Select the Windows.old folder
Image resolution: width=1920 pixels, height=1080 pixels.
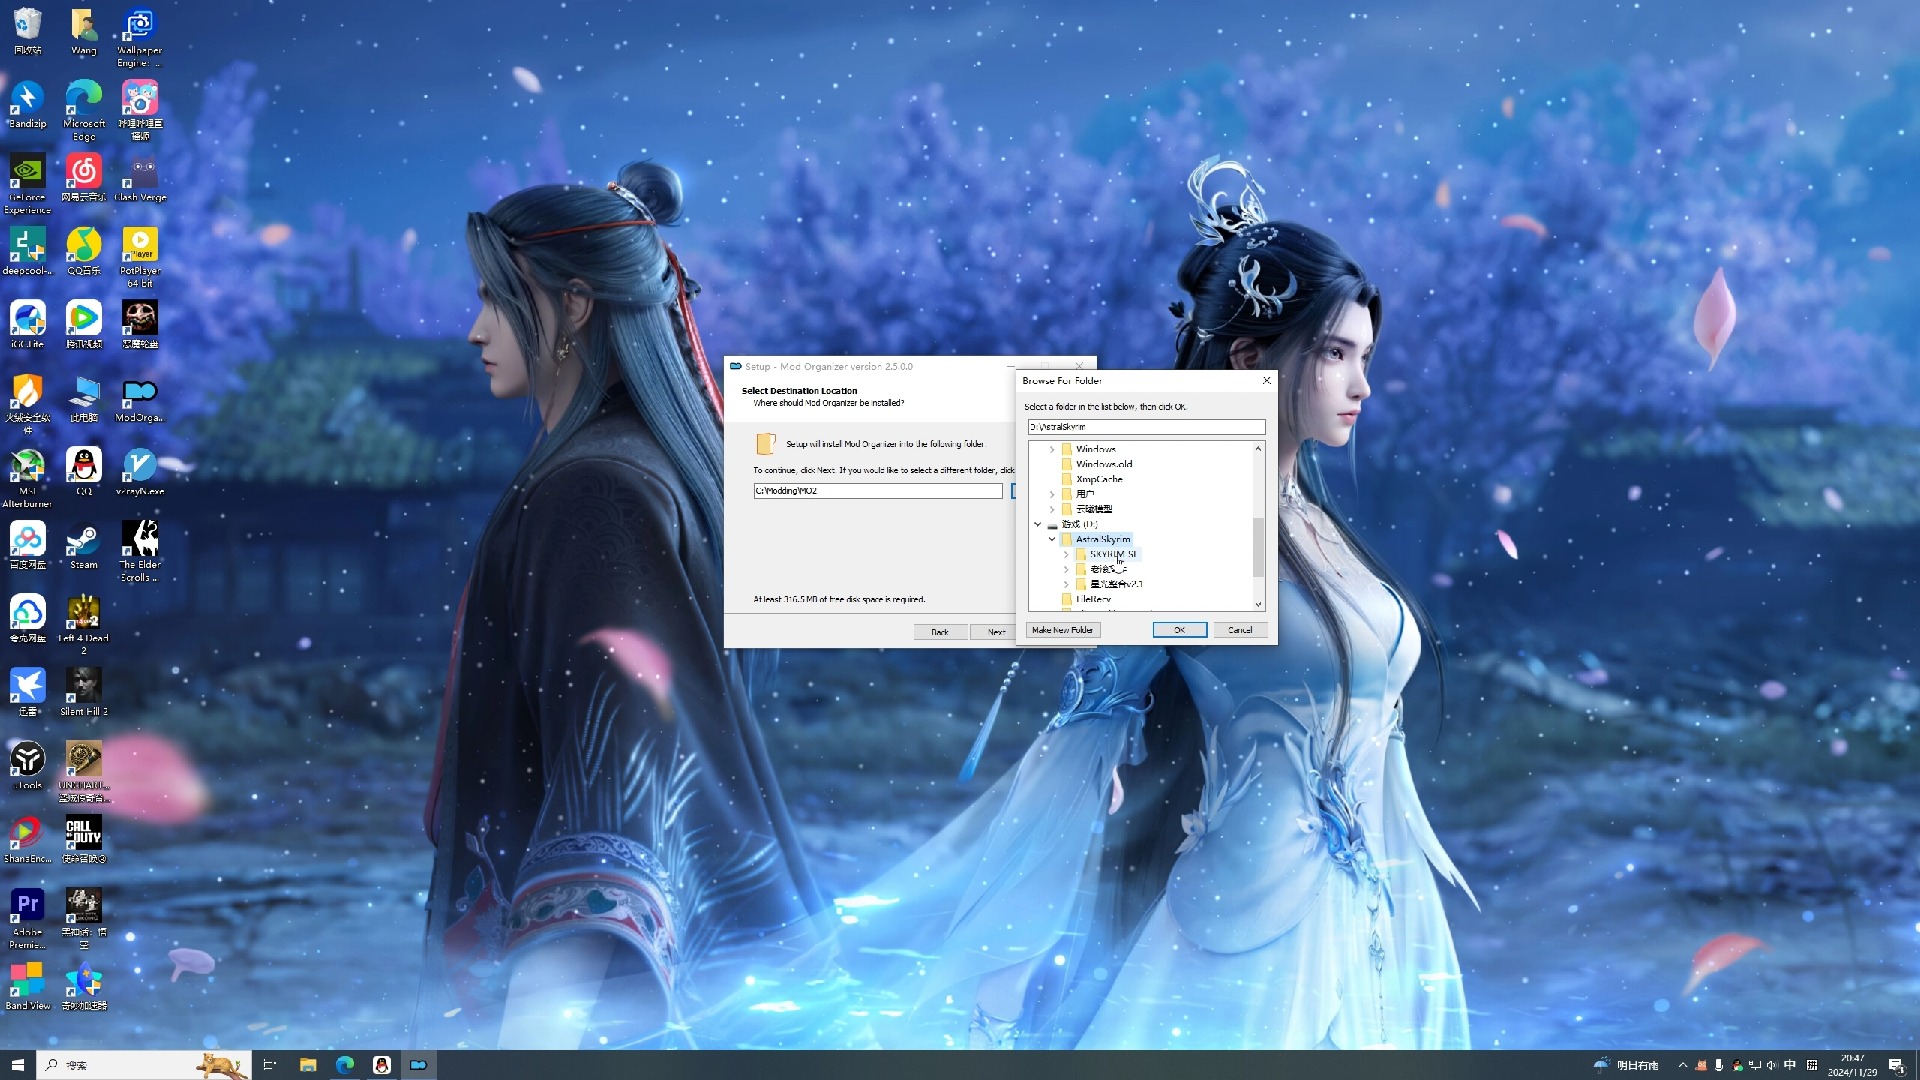pos(1104,464)
